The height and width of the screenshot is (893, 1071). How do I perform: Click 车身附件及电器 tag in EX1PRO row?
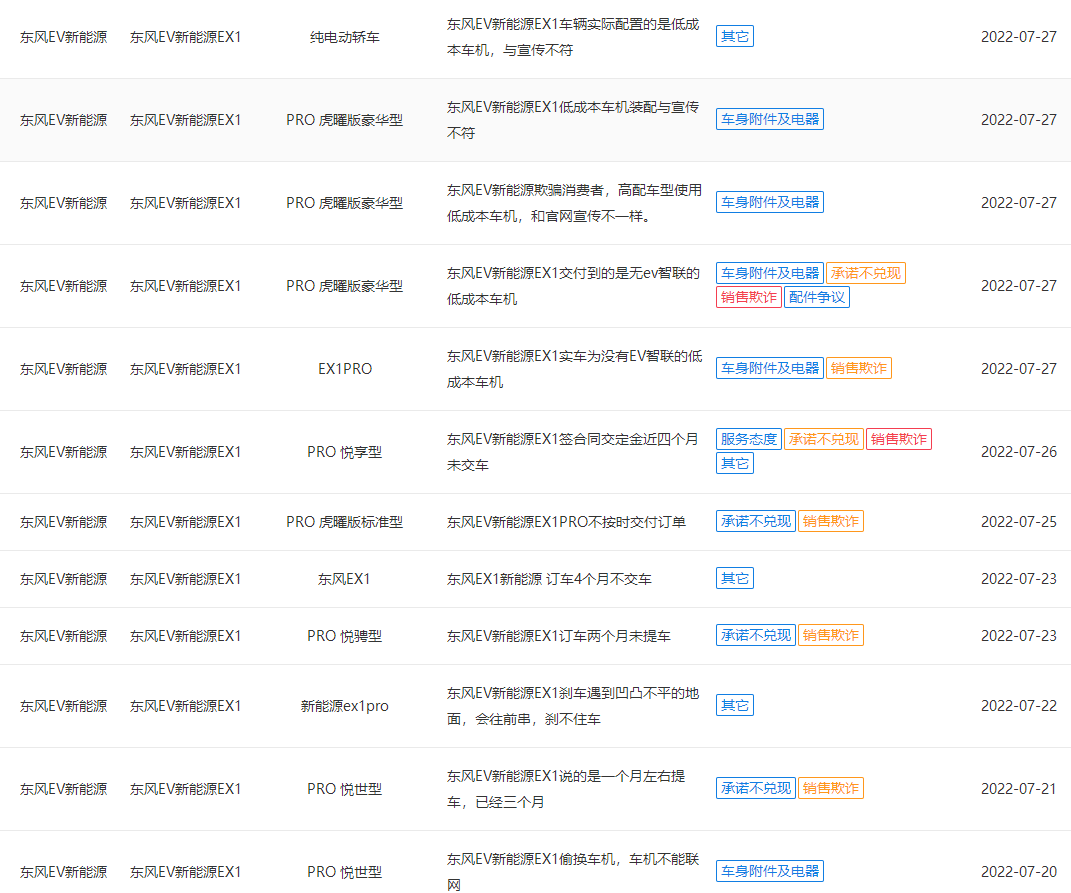click(x=770, y=368)
